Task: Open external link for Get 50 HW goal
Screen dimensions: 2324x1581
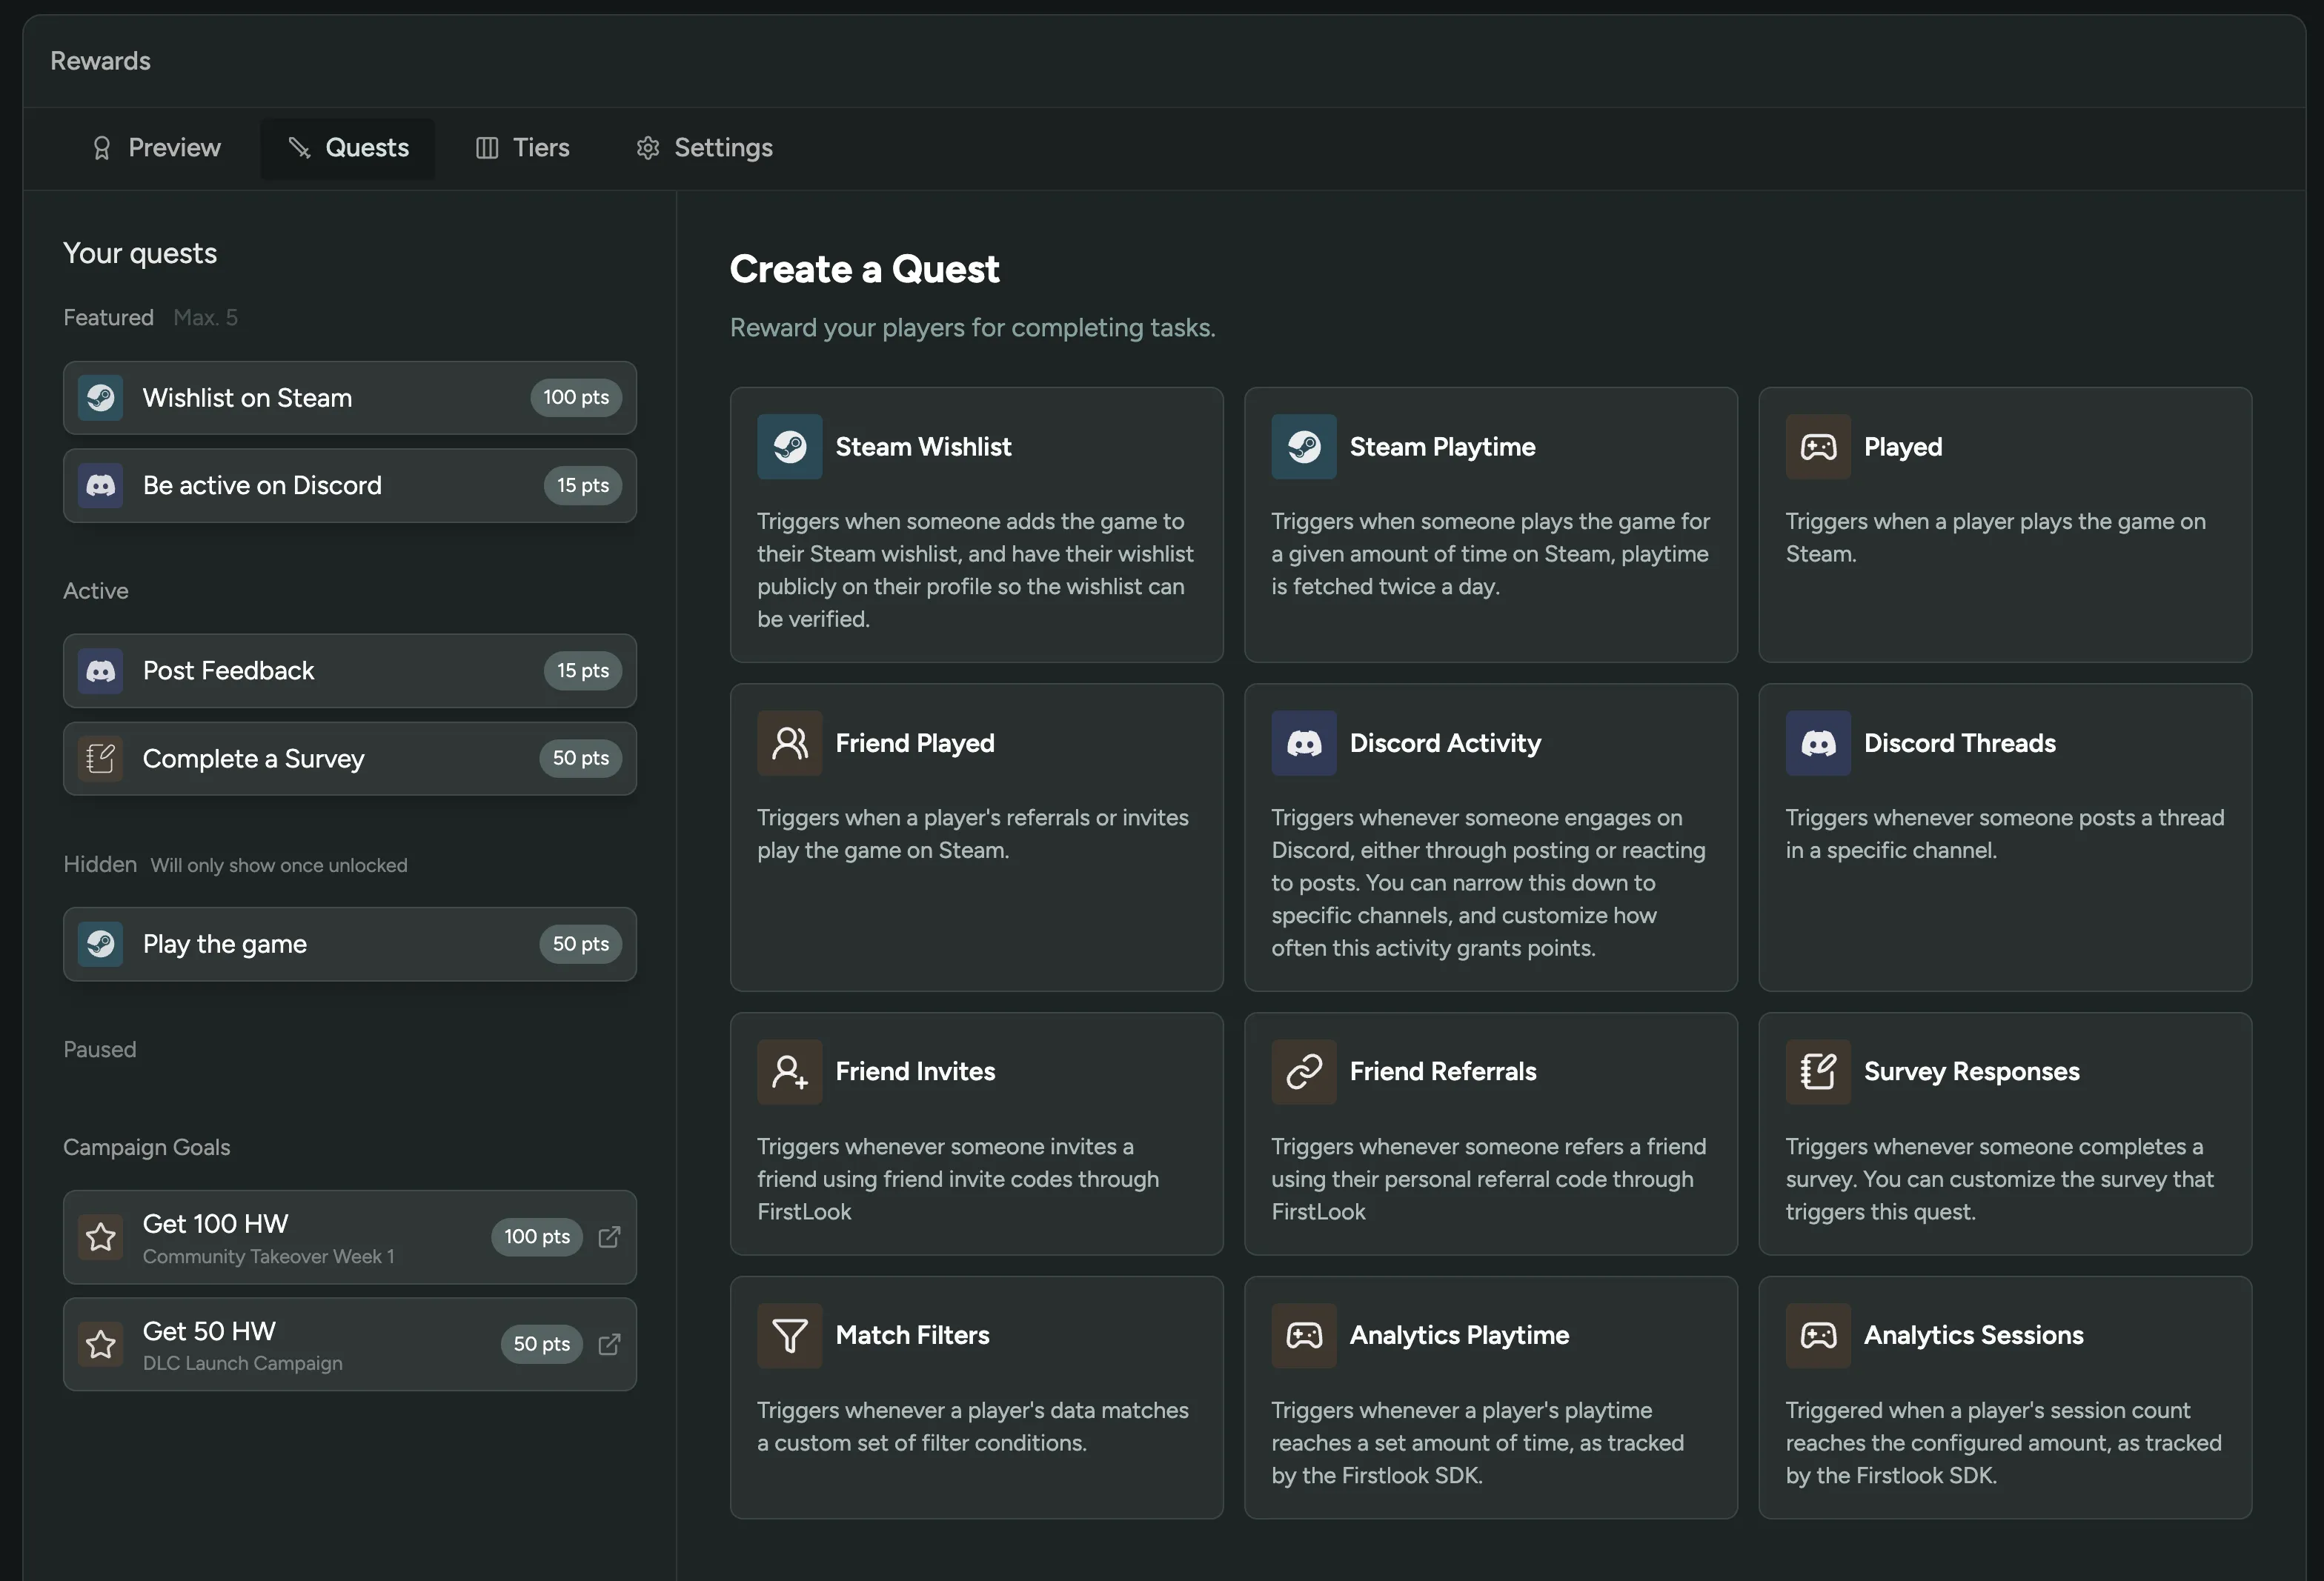Action: point(609,1344)
